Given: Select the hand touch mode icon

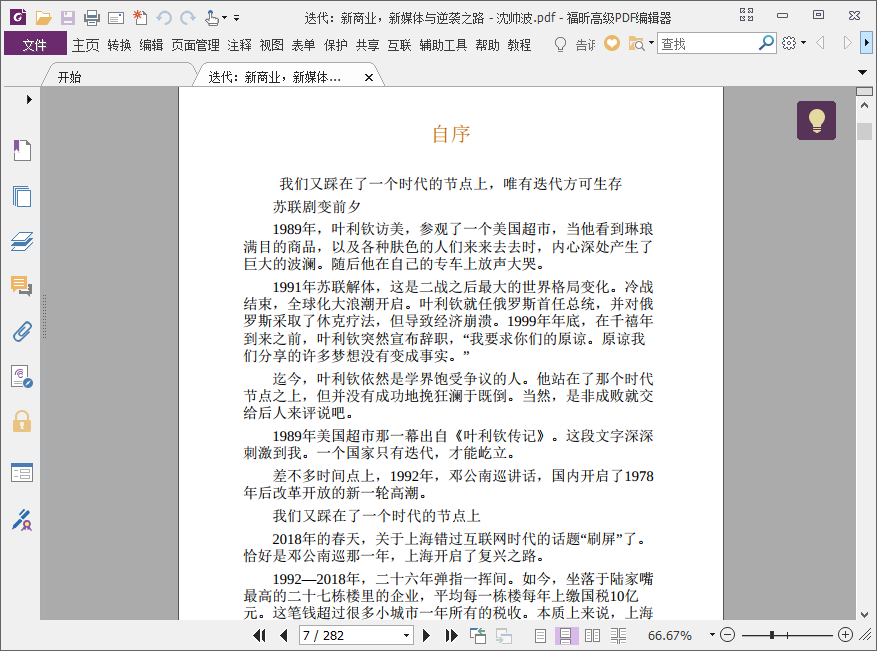Looking at the screenshot, I should point(211,18).
